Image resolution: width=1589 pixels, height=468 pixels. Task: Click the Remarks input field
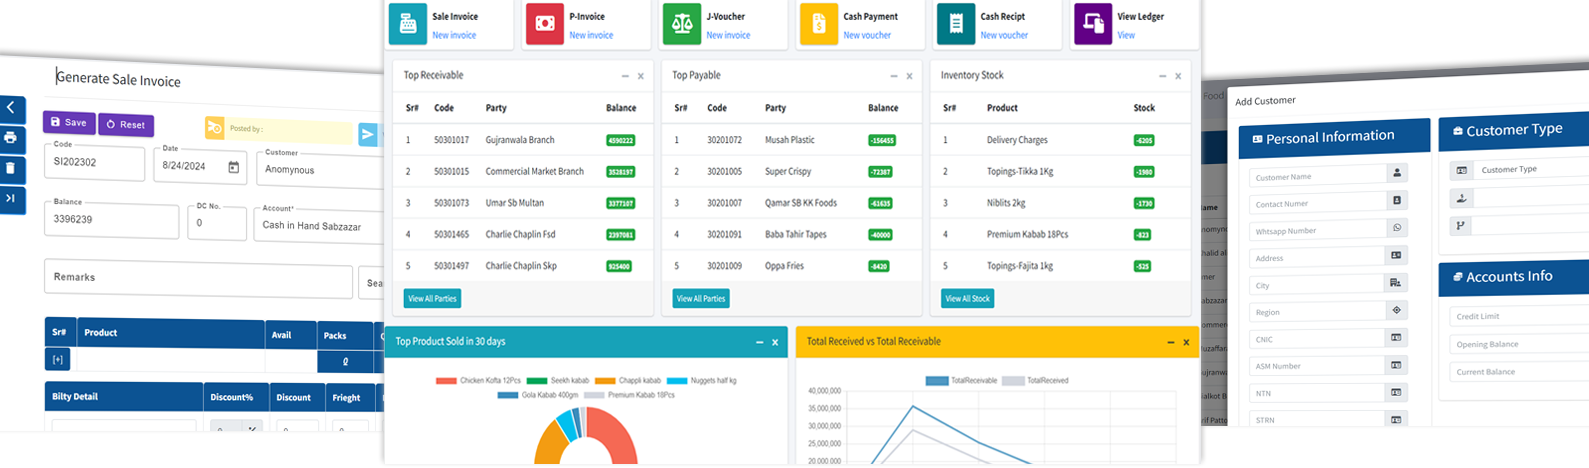pos(198,279)
